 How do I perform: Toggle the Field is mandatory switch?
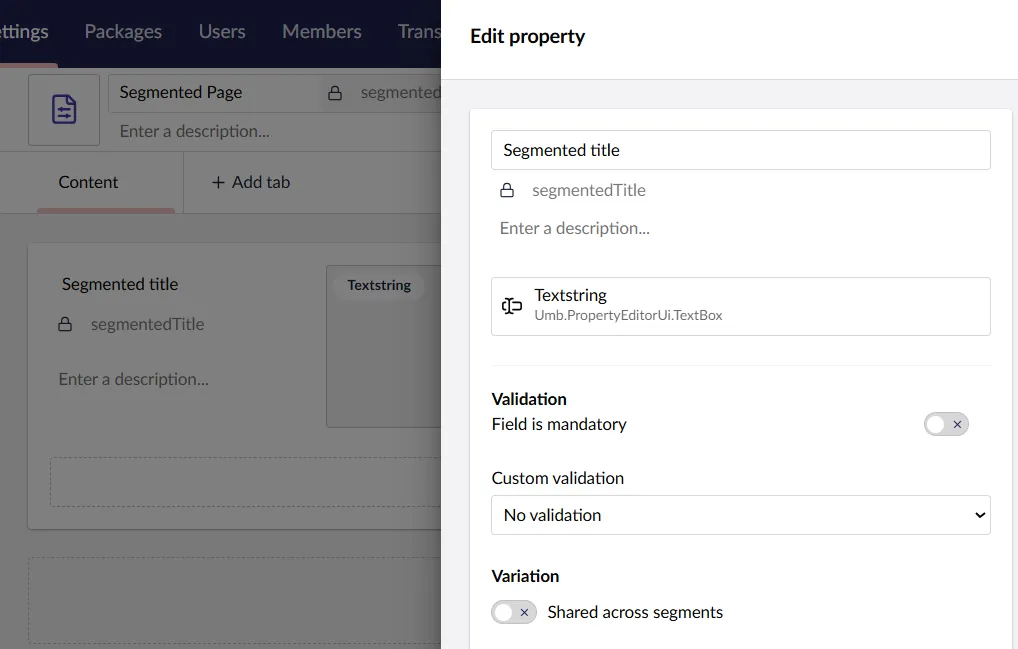click(945, 424)
